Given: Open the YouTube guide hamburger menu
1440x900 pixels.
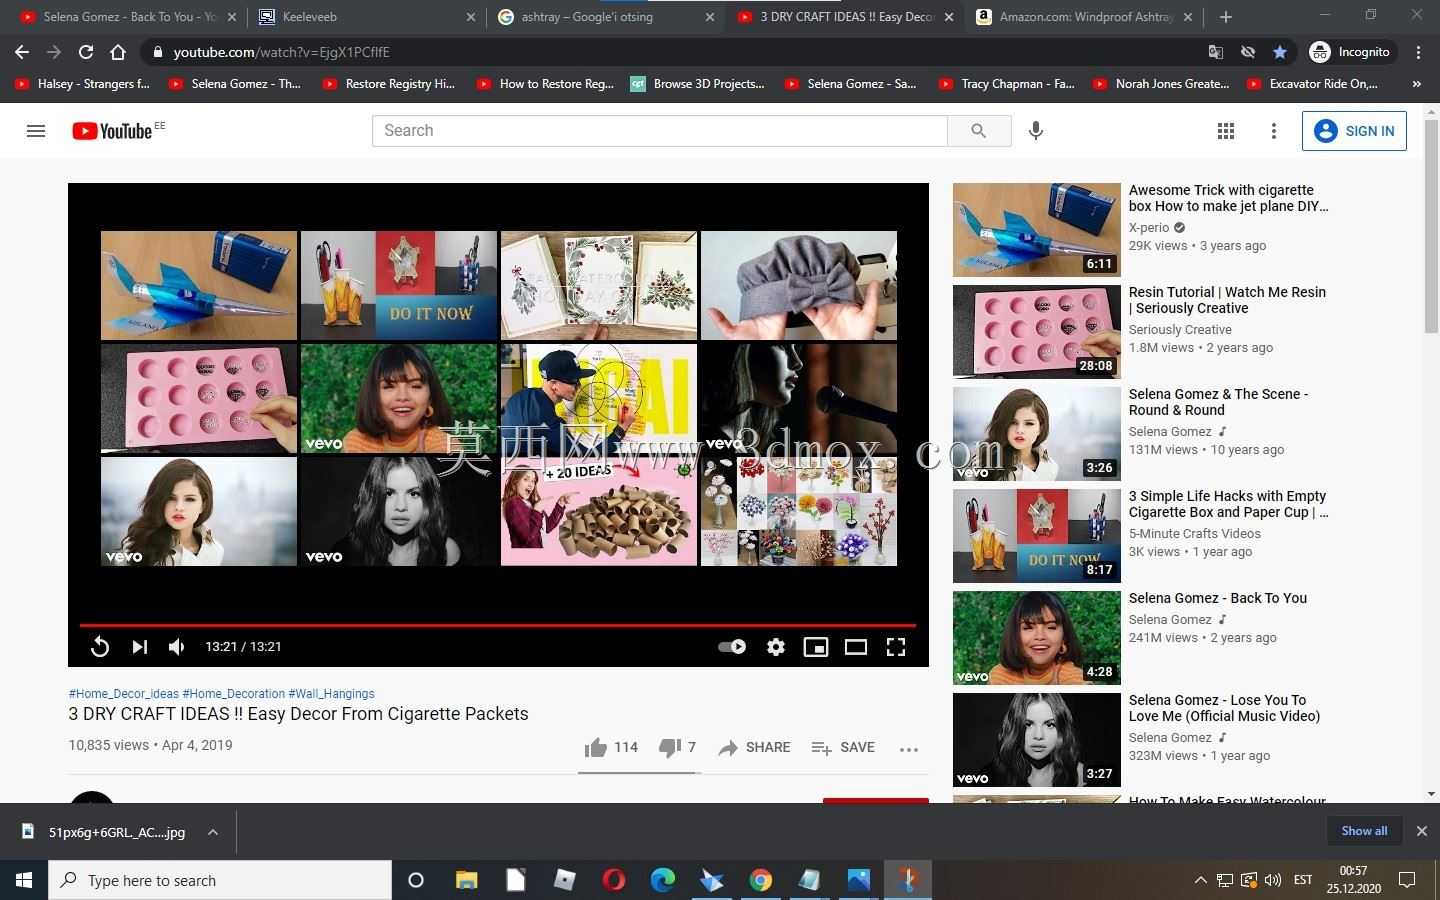Looking at the screenshot, I should [36, 131].
